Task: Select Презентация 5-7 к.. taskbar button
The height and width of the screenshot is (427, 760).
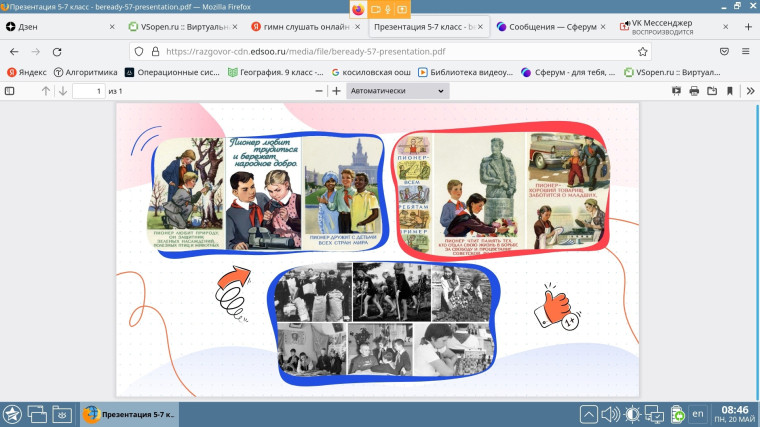Action: click(129, 414)
